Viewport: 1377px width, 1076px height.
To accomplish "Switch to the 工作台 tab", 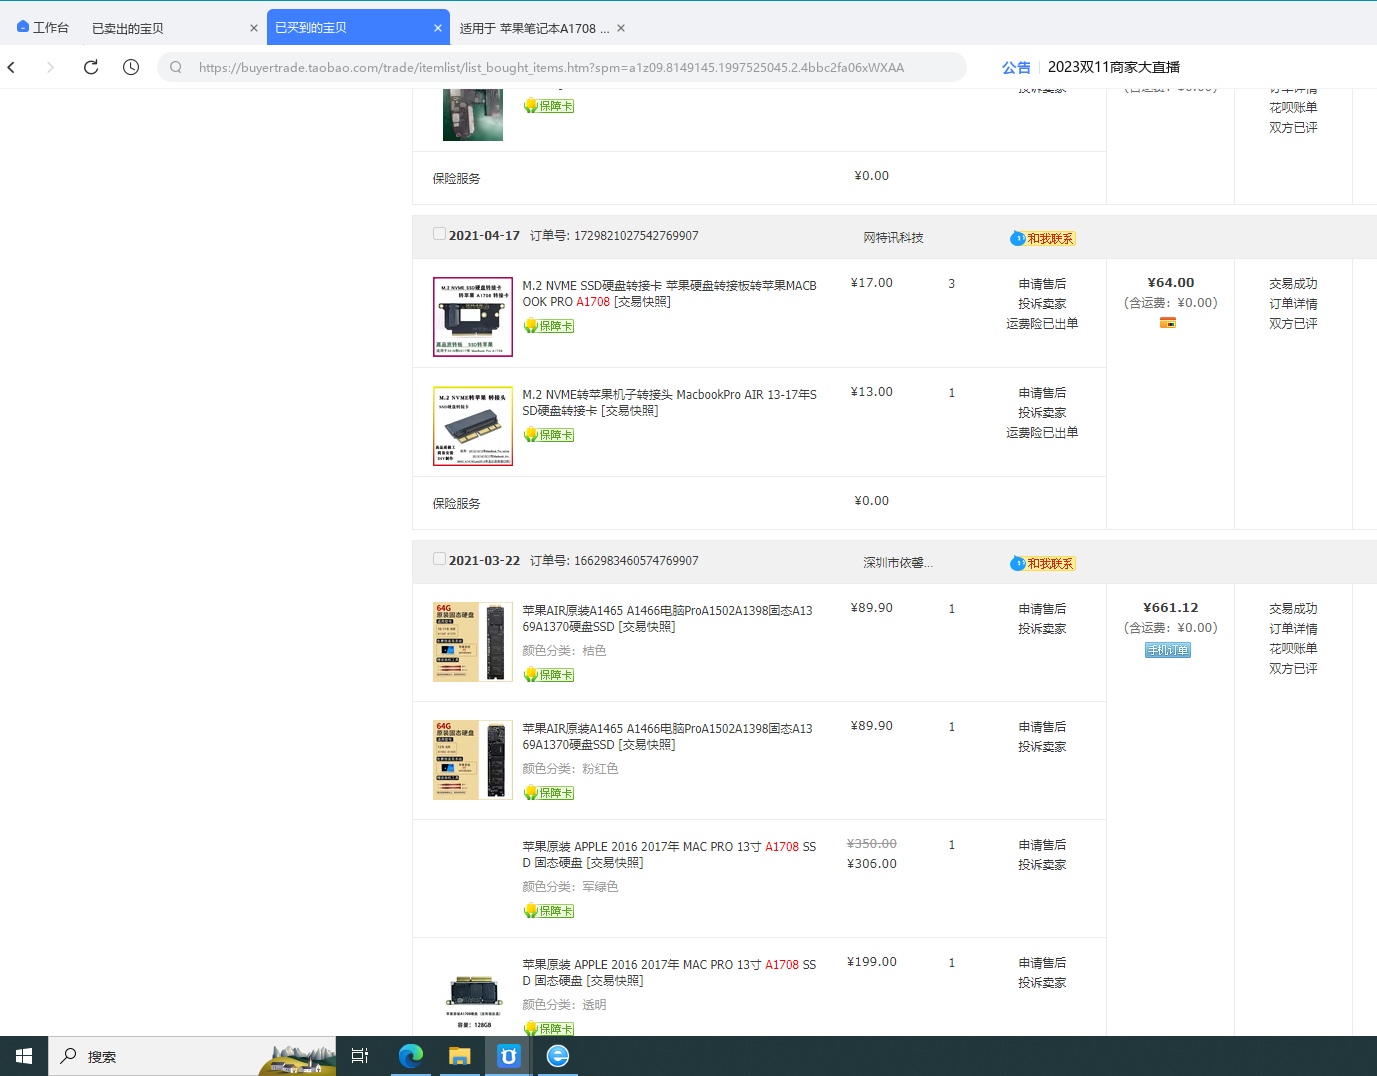I will tap(43, 27).
